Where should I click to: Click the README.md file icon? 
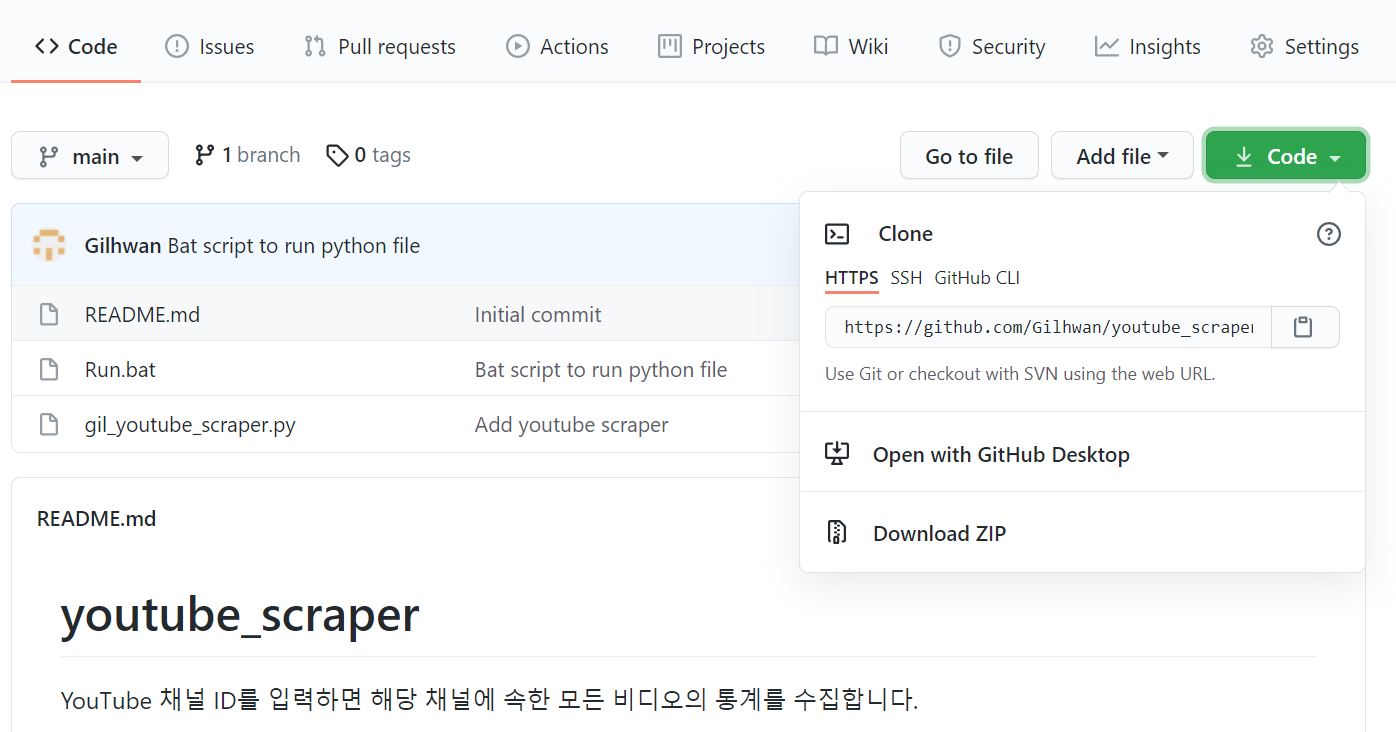pos(49,315)
